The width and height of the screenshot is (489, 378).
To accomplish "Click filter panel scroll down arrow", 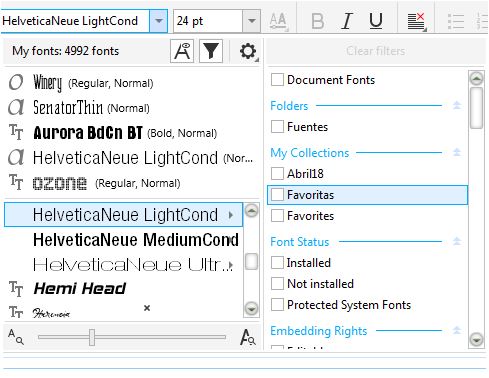I will click(476, 340).
